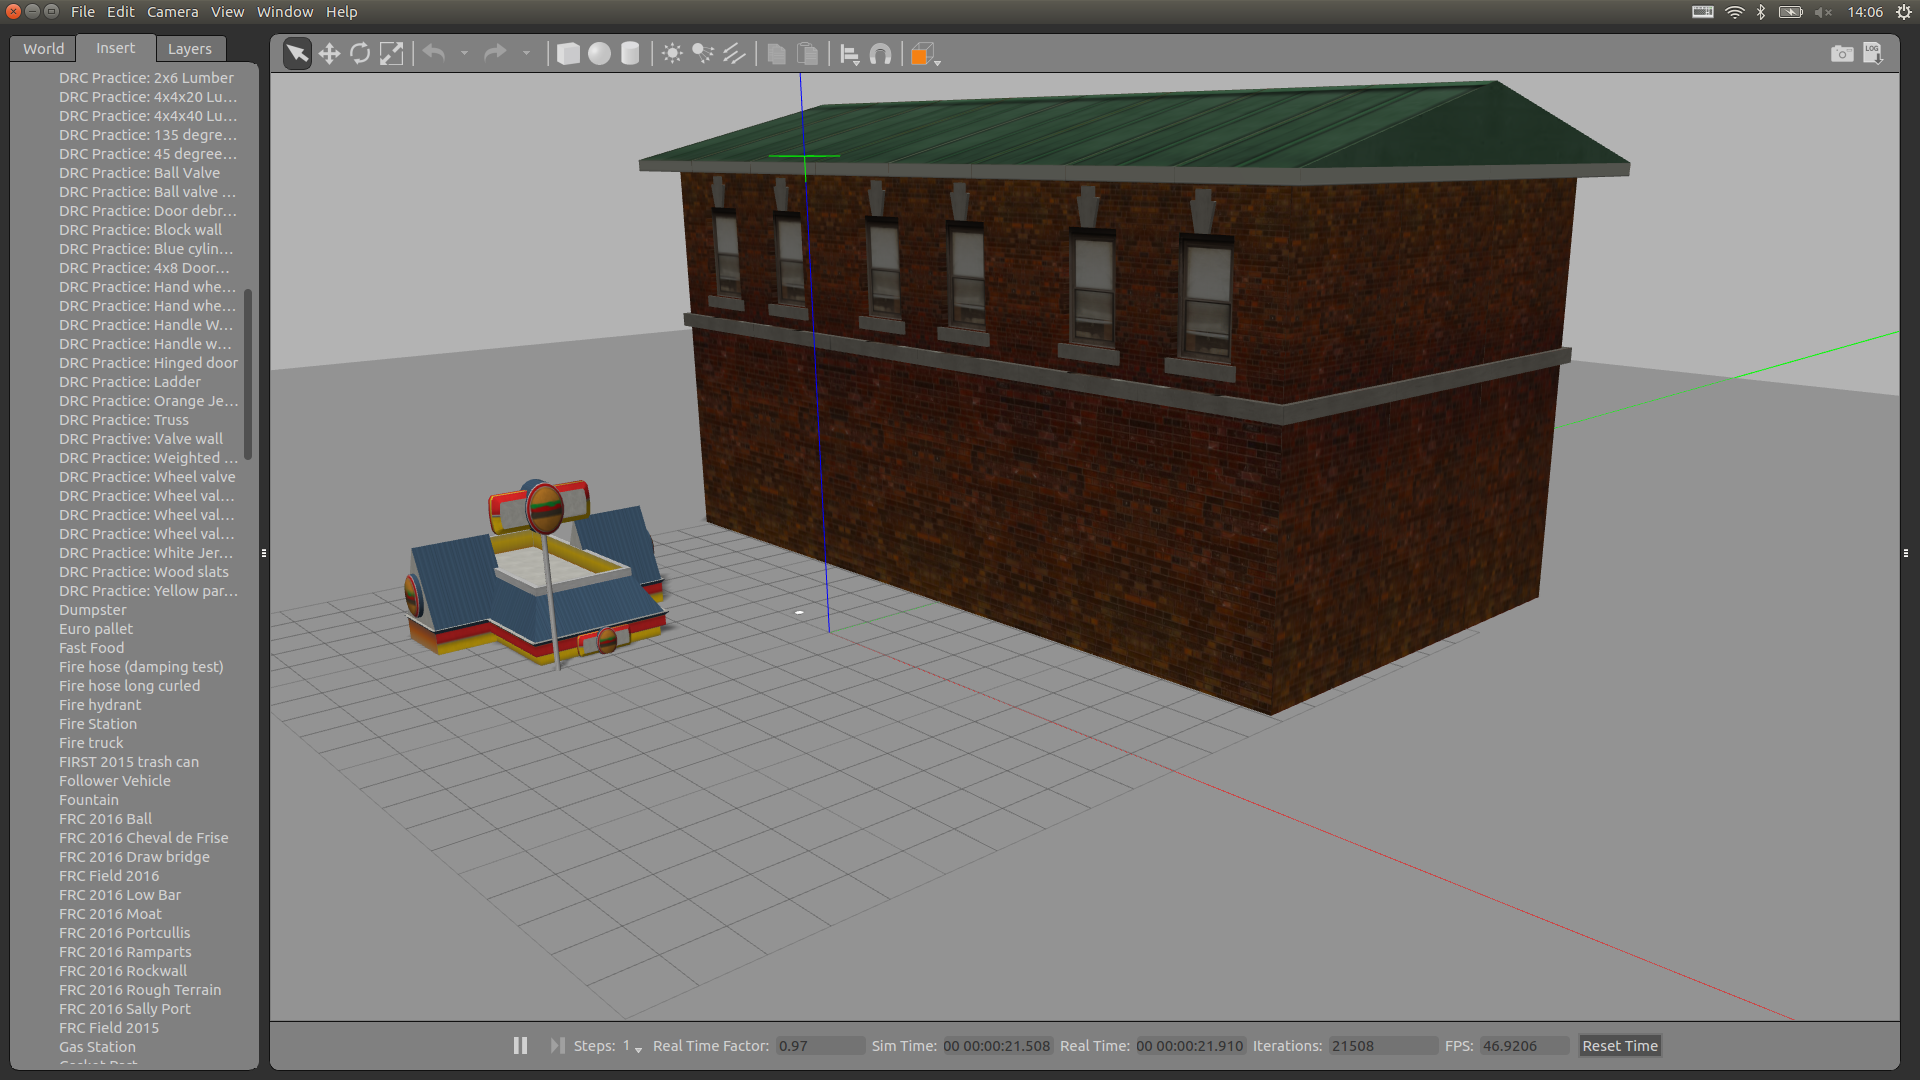Select the rotate mode tool
This screenshot has width=1920, height=1080.
360,54
